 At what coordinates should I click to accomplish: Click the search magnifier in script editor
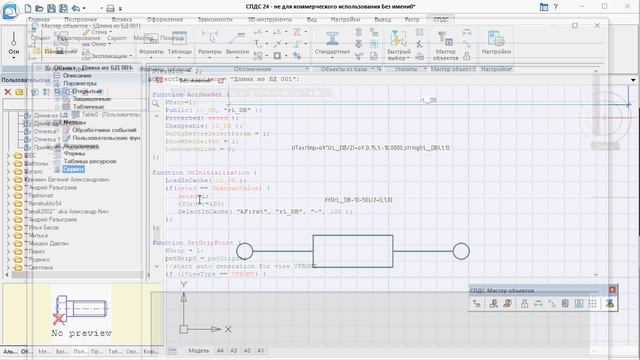pyautogui.click(x=156, y=104)
